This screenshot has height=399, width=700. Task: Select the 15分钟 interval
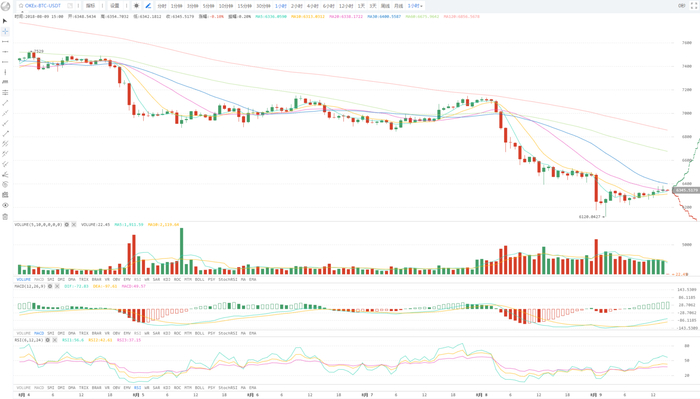point(245,6)
